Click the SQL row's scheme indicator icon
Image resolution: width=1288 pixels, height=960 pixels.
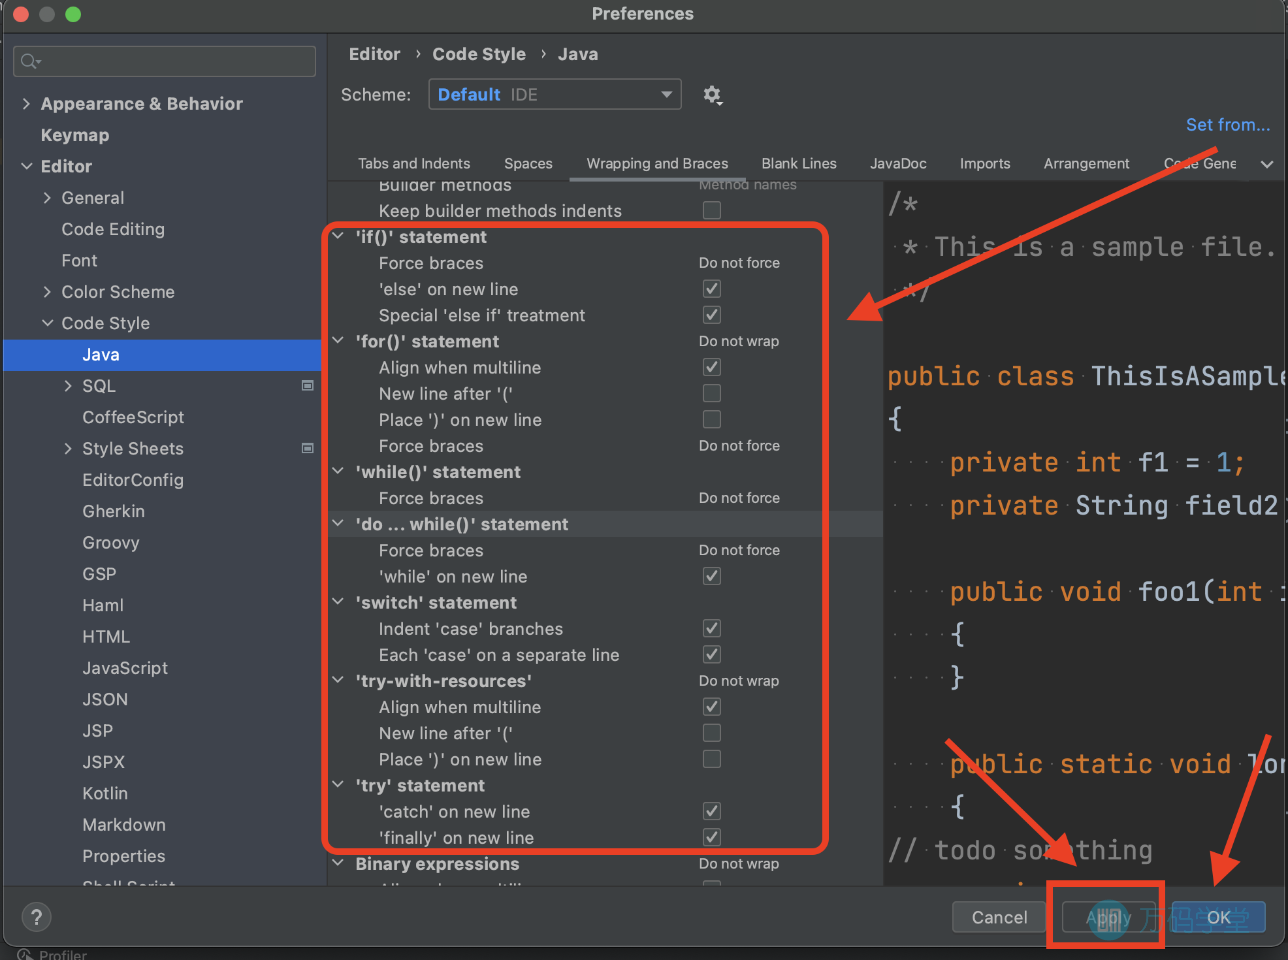tap(308, 386)
